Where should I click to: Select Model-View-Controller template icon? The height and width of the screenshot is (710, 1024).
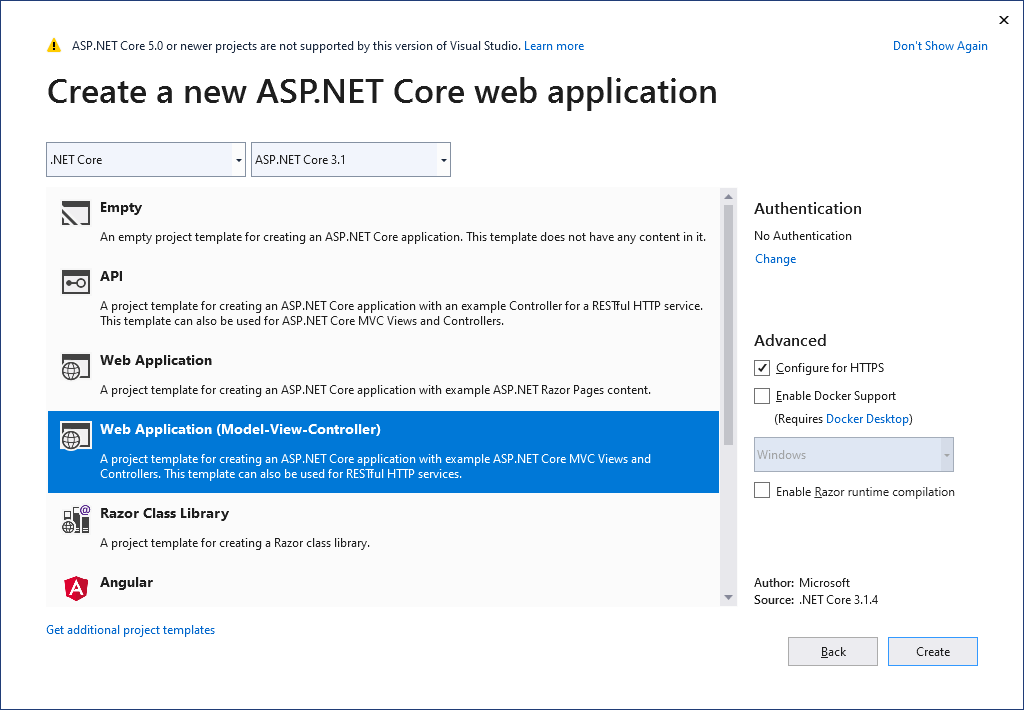click(x=76, y=436)
